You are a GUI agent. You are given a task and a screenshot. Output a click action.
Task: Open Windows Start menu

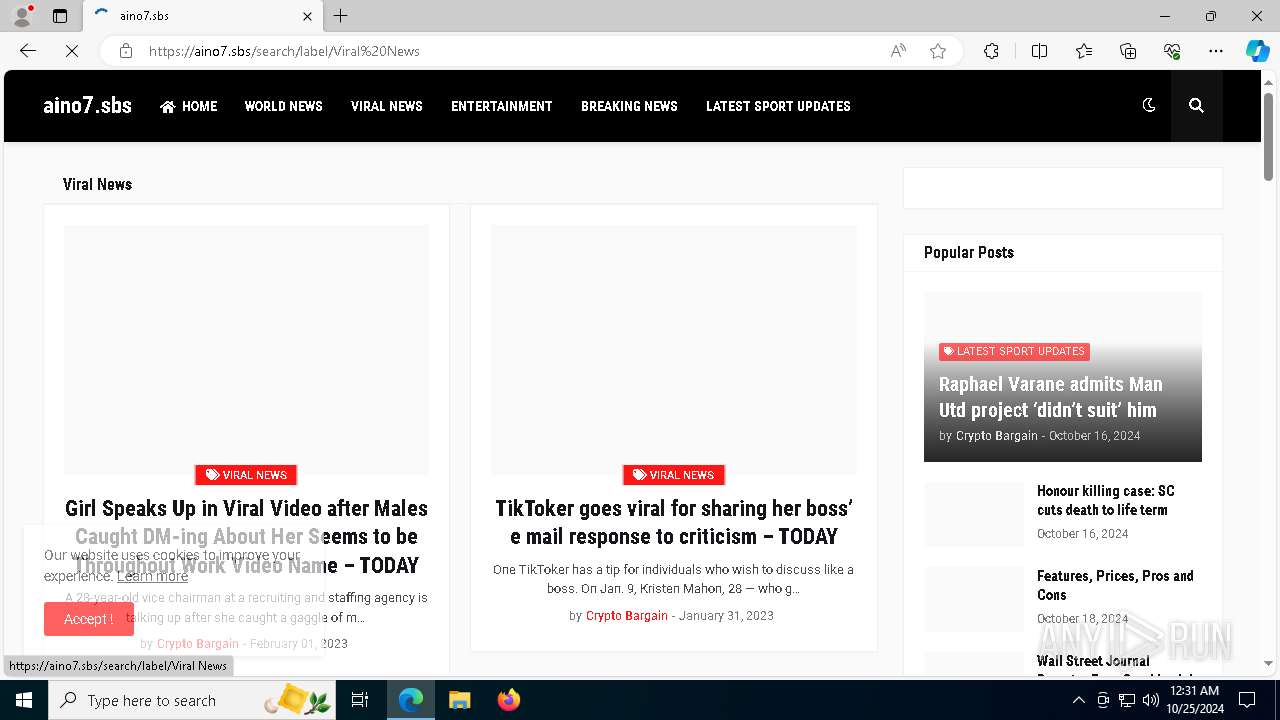point(24,700)
